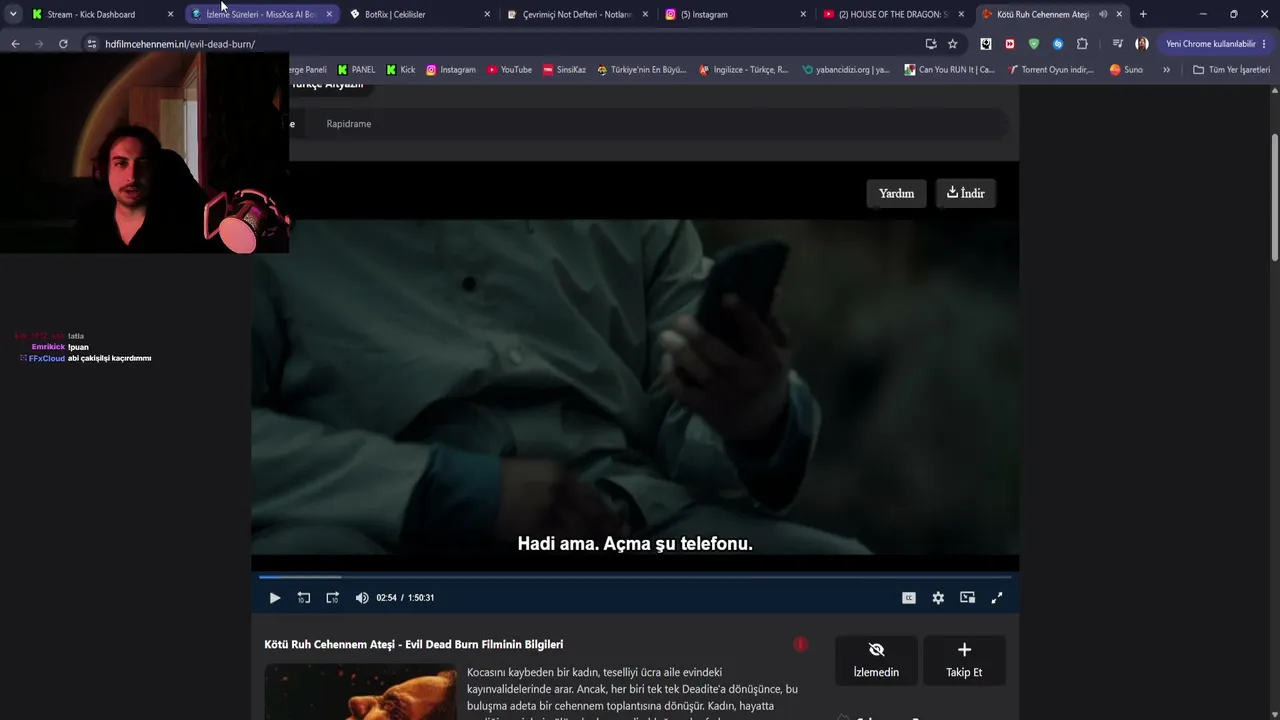View site information for hdfilmcehennemi

click(92, 44)
